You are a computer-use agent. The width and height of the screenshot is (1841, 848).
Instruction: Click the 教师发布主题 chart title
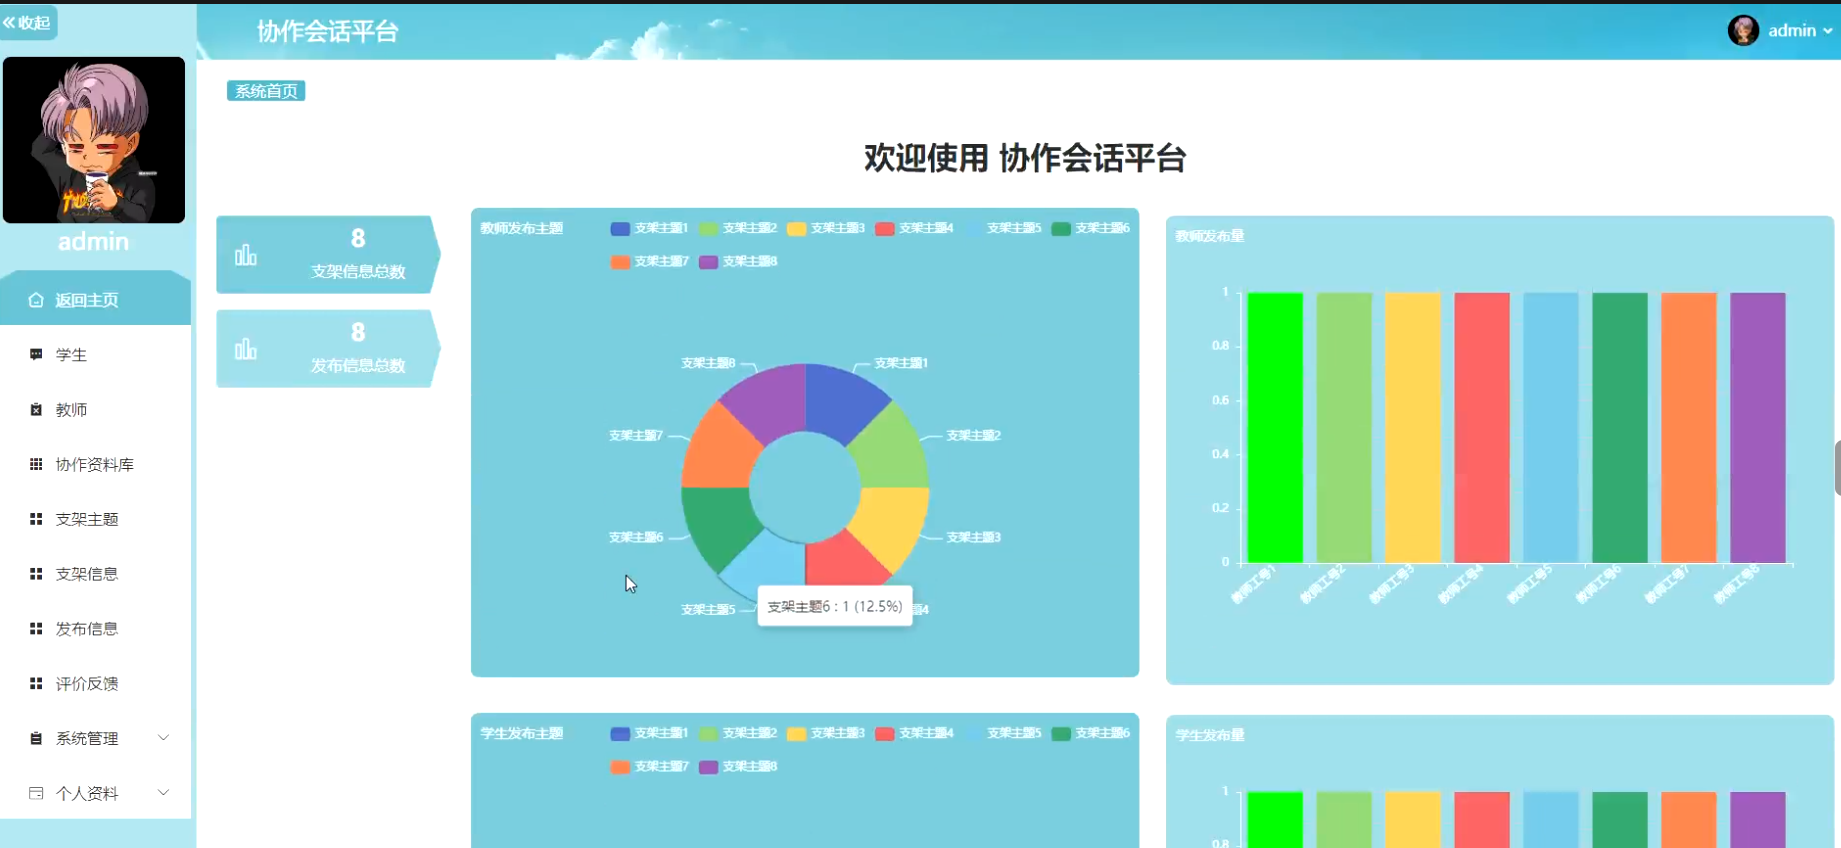[521, 228]
